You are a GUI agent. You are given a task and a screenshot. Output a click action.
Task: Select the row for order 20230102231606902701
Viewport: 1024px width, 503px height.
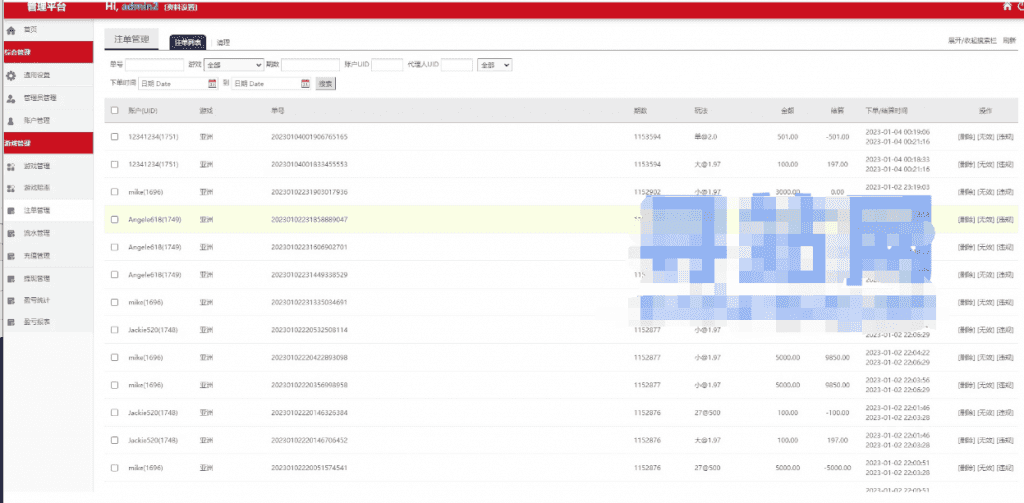click(x=115, y=247)
